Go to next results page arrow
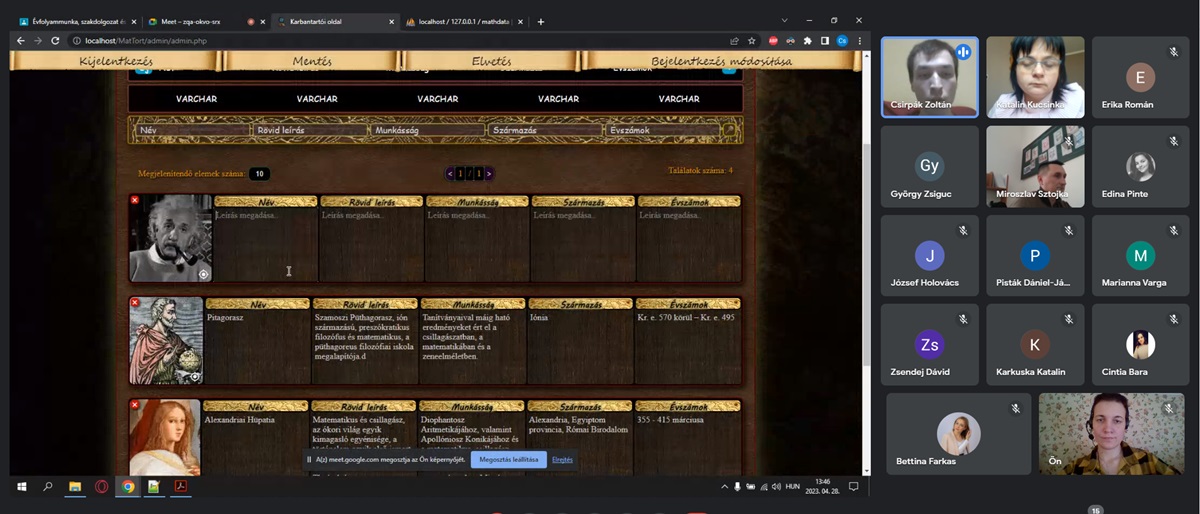Viewport: 1200px width, 514px height. pyautogui.click(x=488, y=173)
